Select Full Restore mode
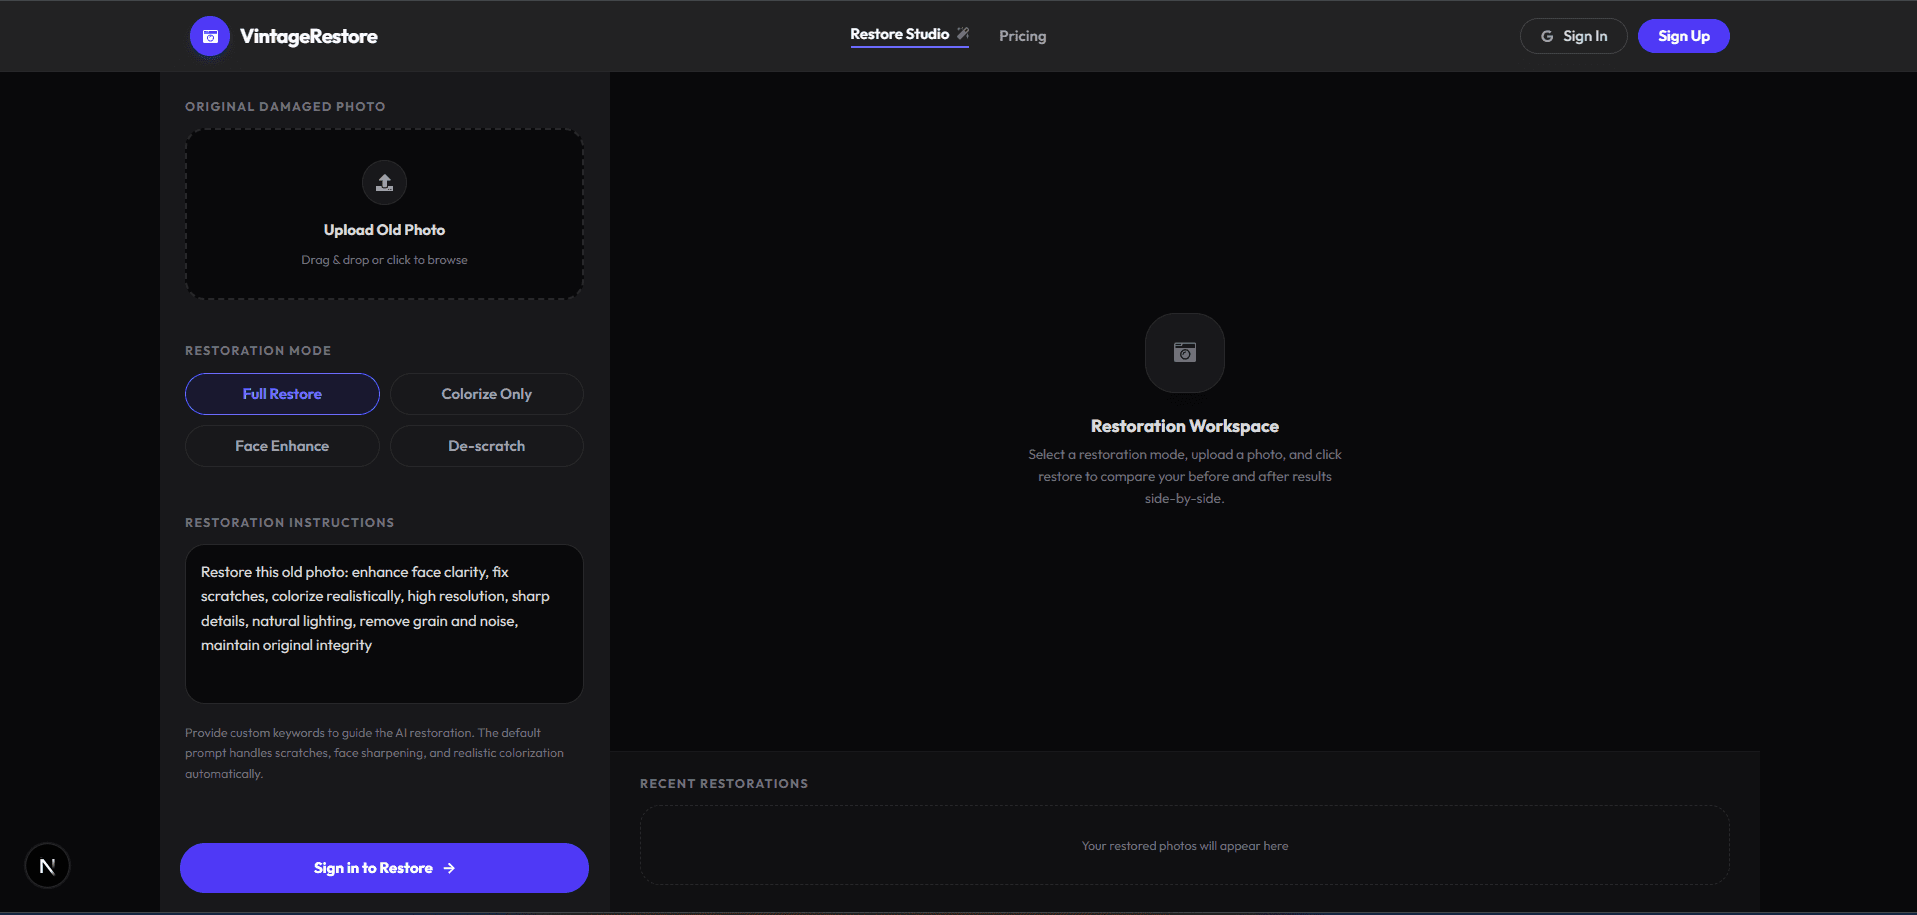The width and height of the screenshot is (1917, 915). pos(282,394)
